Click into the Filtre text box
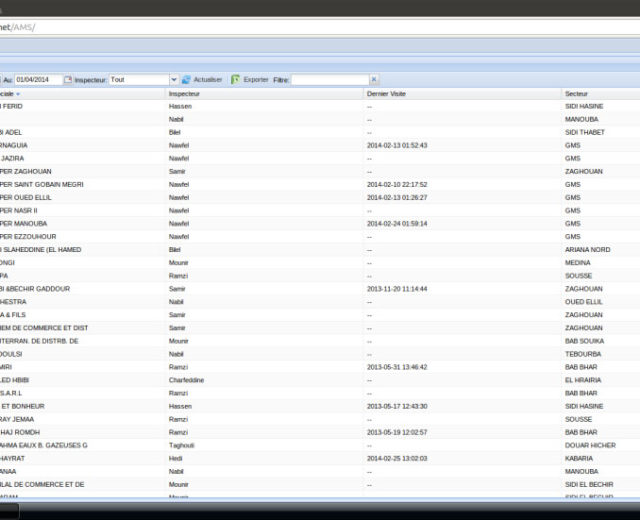This screenshot has width=640, height=520. coord(330,80)
